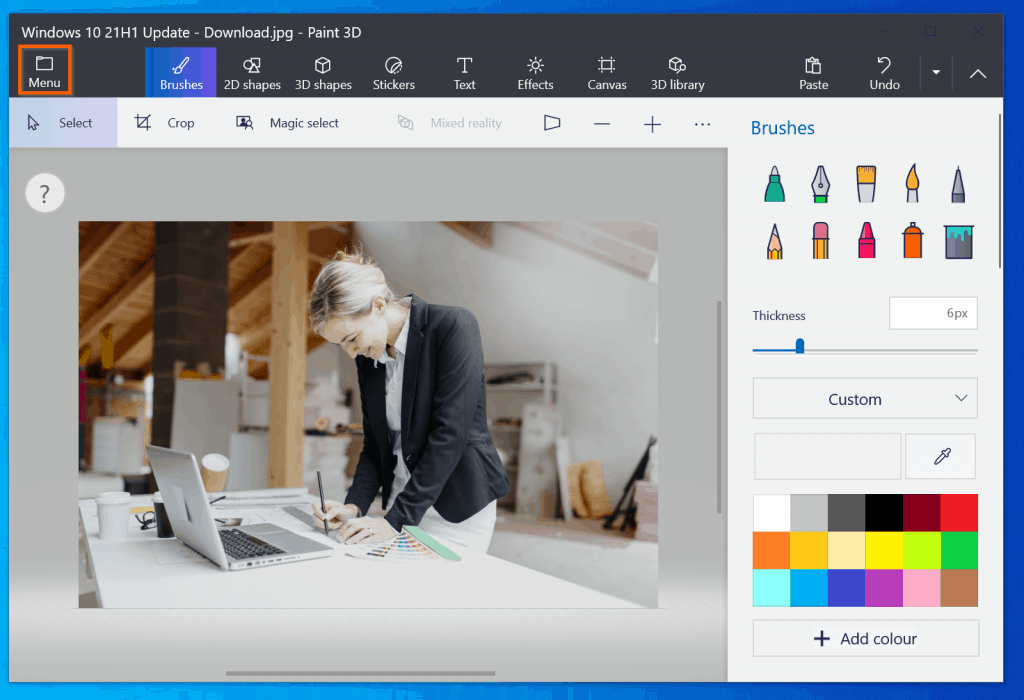
Task: Pick the bright red colour swatch
Action: pos(959,513)
